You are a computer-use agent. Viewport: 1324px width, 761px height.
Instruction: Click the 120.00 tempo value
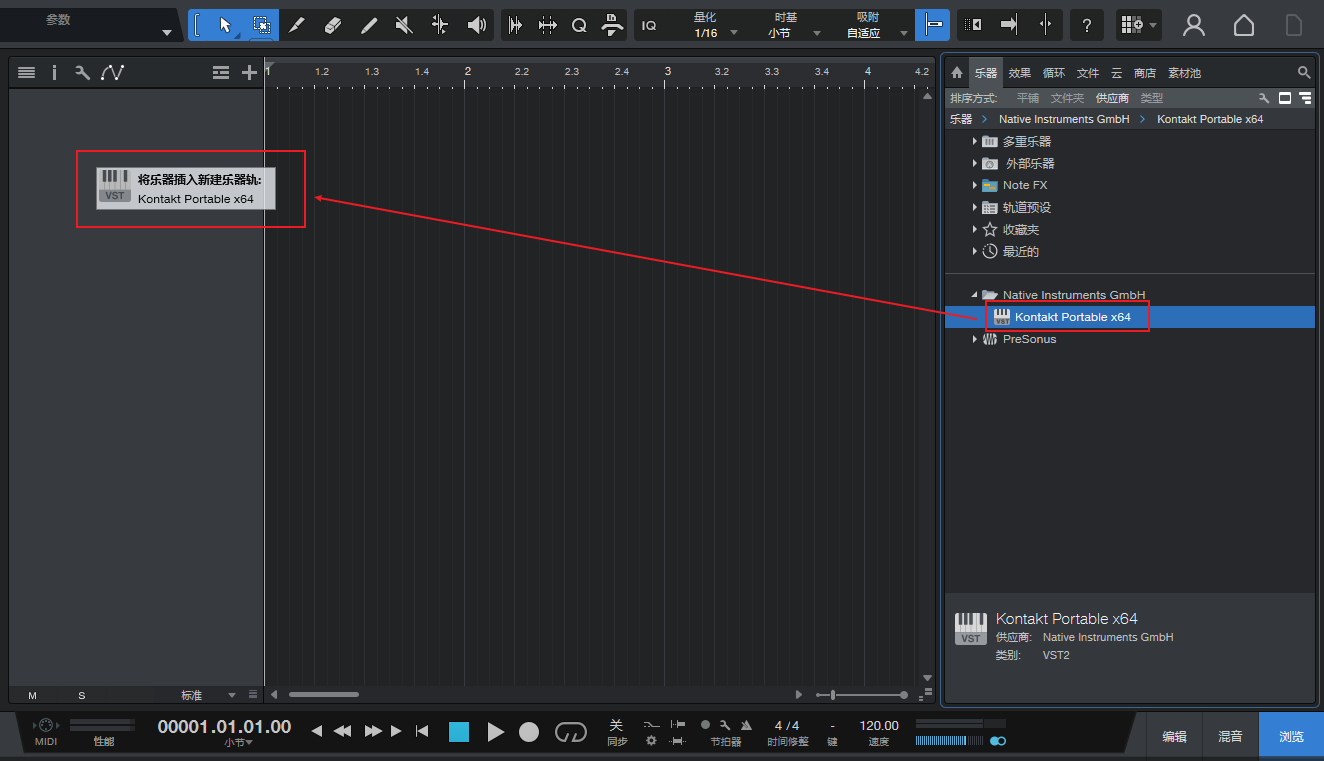(x=879, y=725)
